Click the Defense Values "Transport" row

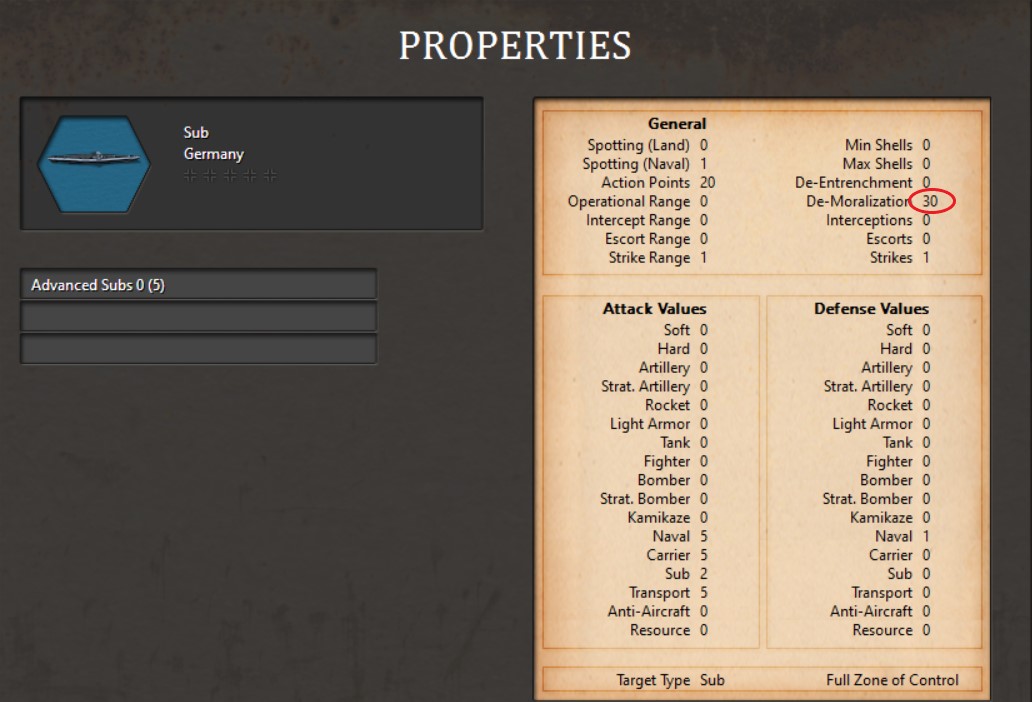(x=890, y=593)
